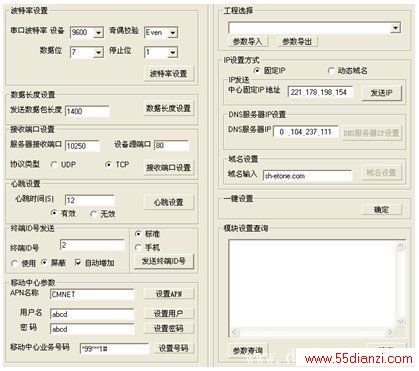Image resolution: width=419 pixels, height=371 pixels.
Task: Click the 波特率设置 button
Action: pyautogui.click(x=169, y=73)
